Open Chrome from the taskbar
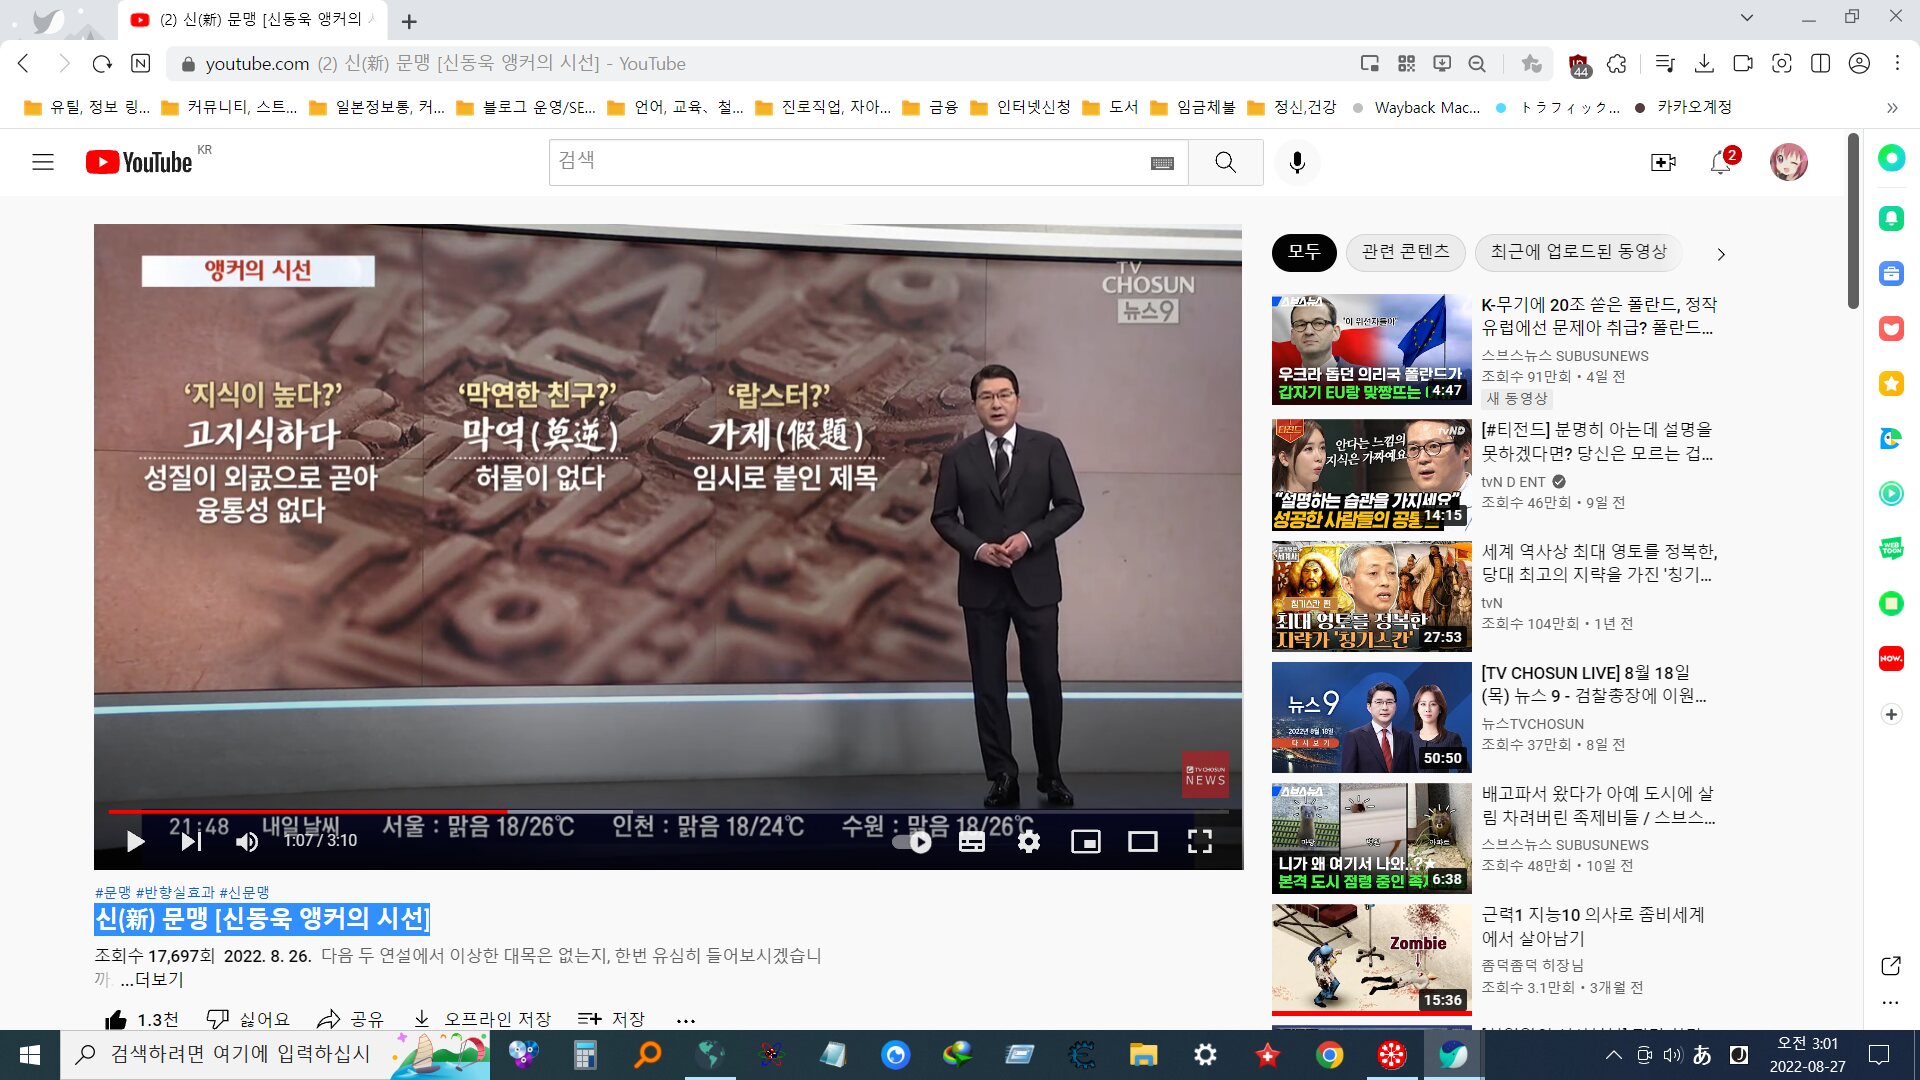1920x1080 pixels. [x=1329, y=1055]
